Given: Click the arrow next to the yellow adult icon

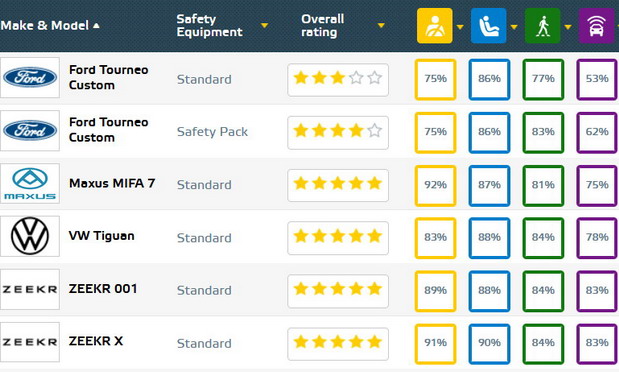Looking at the screenshot, I should click(x=460, y=27).
